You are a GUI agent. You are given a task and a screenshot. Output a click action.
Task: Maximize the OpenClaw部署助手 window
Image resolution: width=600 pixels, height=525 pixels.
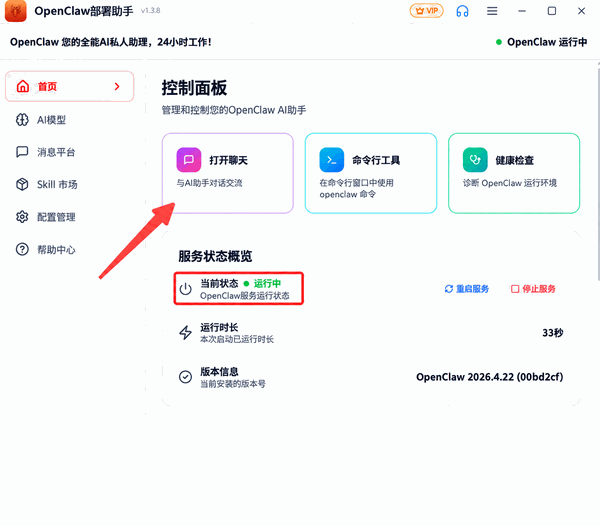tap(552, 11)
